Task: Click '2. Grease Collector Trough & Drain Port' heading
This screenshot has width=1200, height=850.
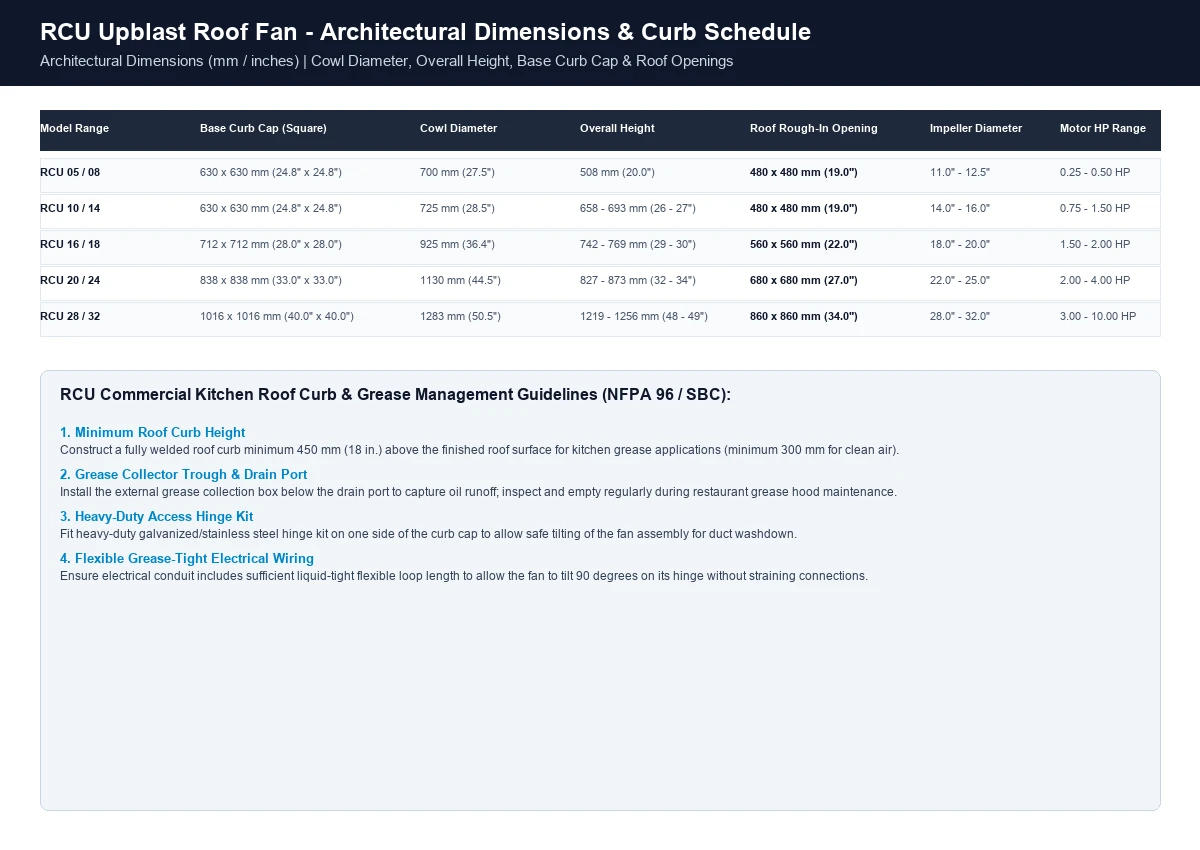Action: pos(183,475)
